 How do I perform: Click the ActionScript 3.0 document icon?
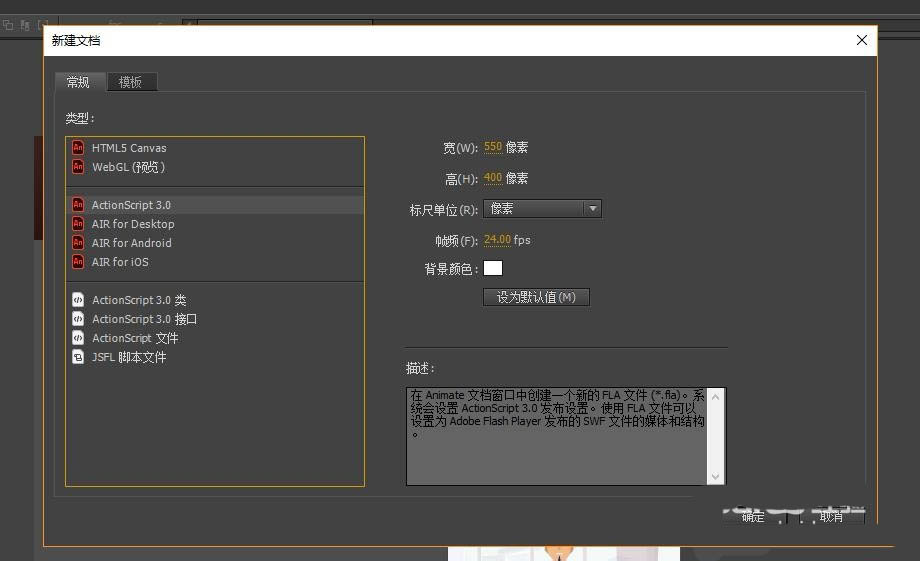(78, 205)
